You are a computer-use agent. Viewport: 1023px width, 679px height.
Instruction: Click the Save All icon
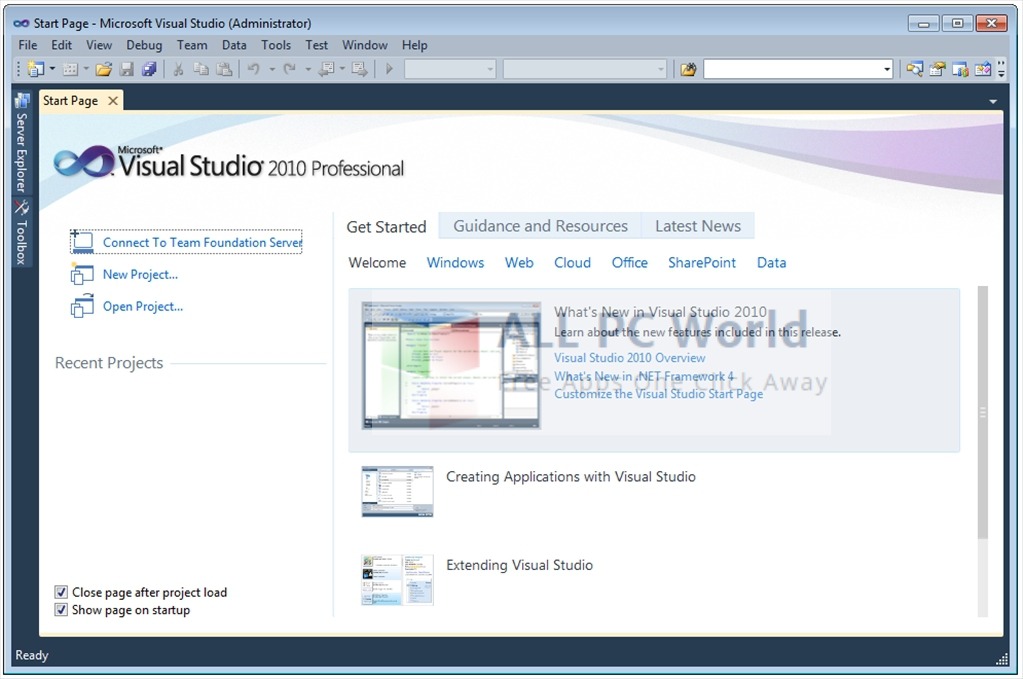pyautogui.click(x=149, y=68)
